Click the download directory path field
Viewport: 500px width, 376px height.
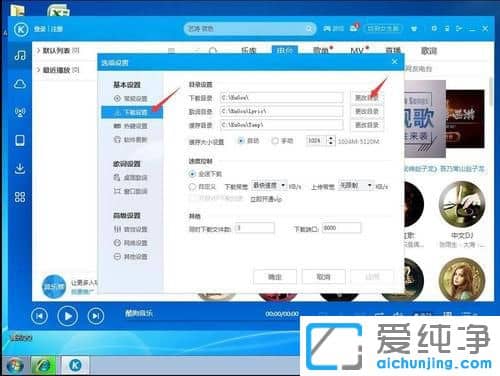pos(282,97)
